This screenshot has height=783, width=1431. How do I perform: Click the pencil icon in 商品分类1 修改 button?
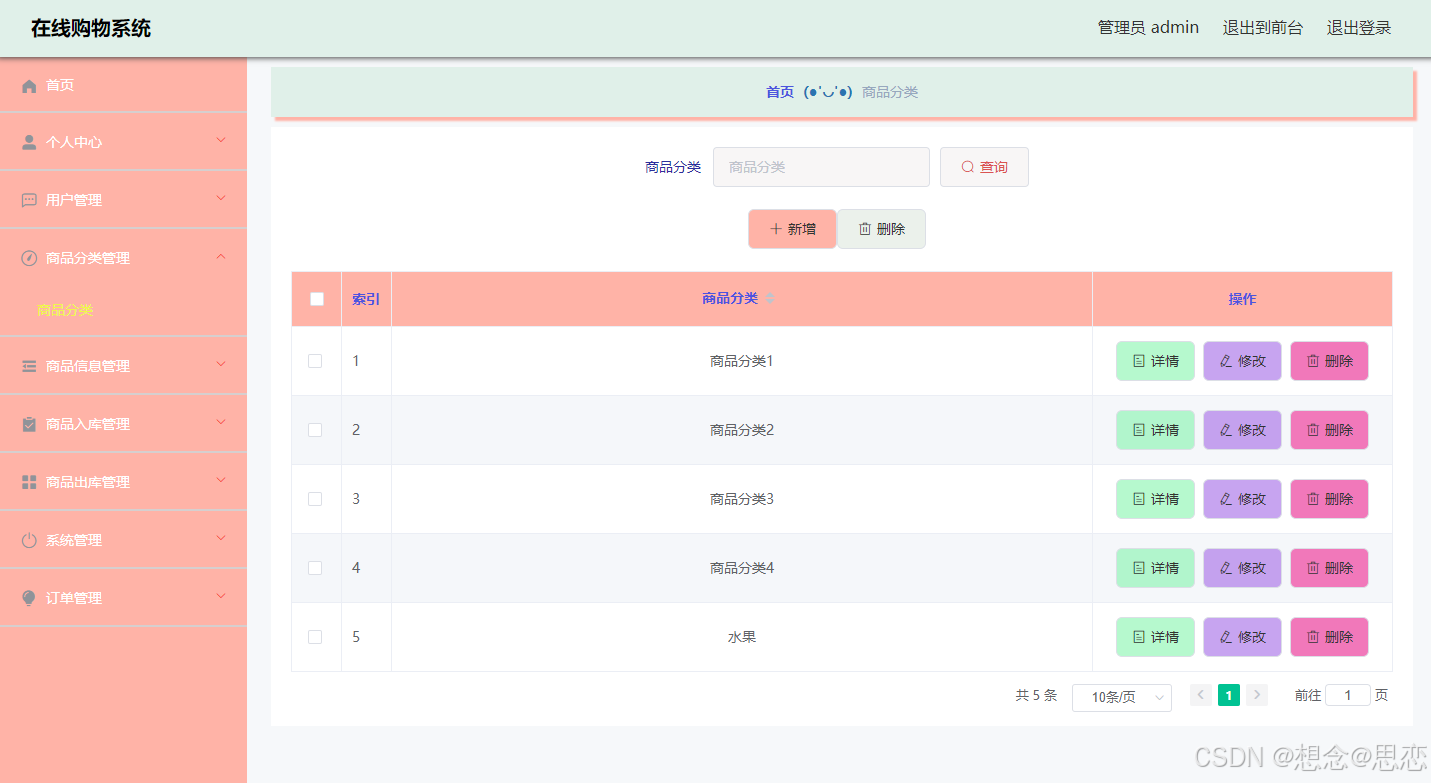1226,361
